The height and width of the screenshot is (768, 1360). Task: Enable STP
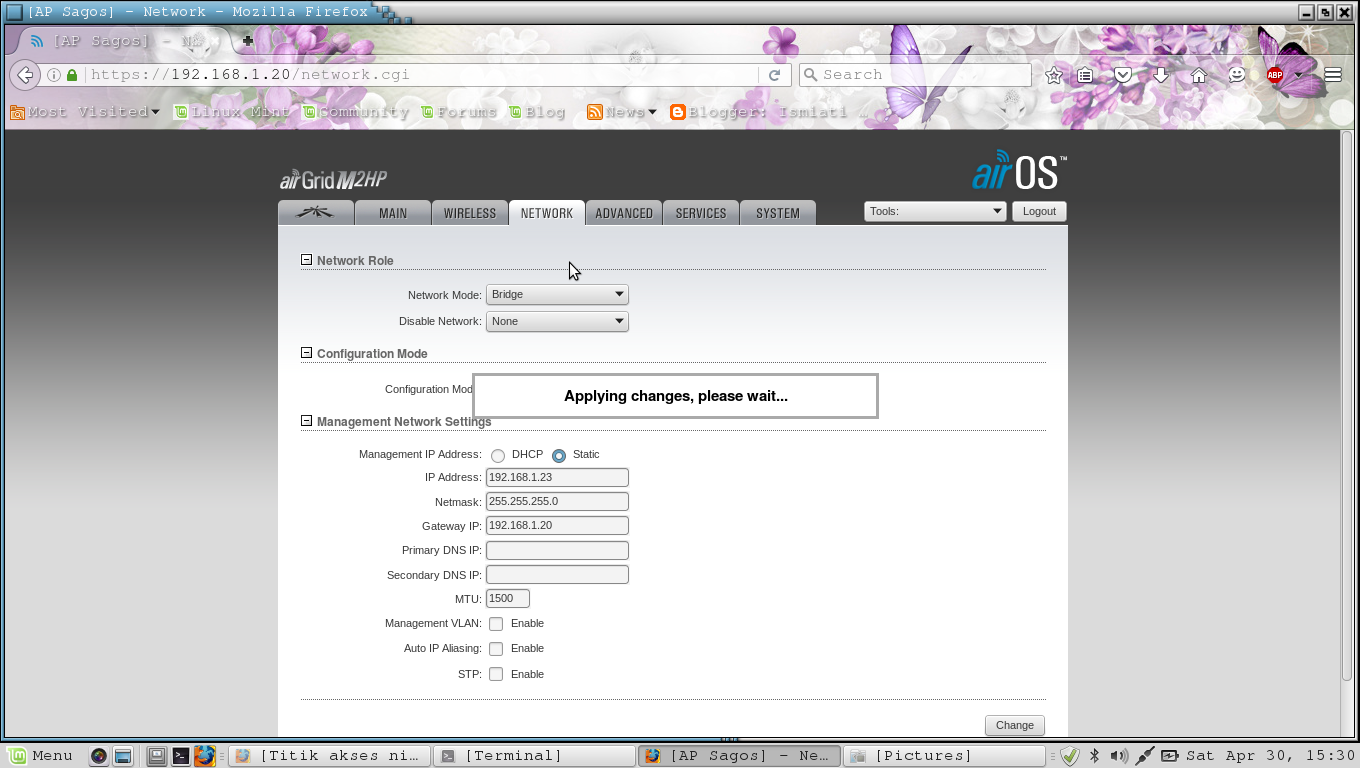coord(496,674)
